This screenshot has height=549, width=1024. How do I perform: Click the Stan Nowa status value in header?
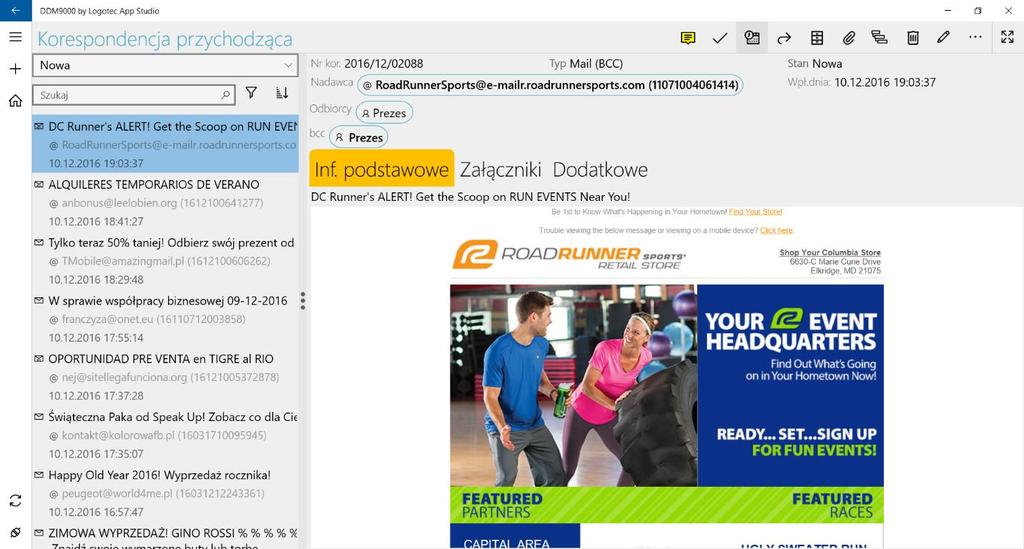(x=827, y=63)
